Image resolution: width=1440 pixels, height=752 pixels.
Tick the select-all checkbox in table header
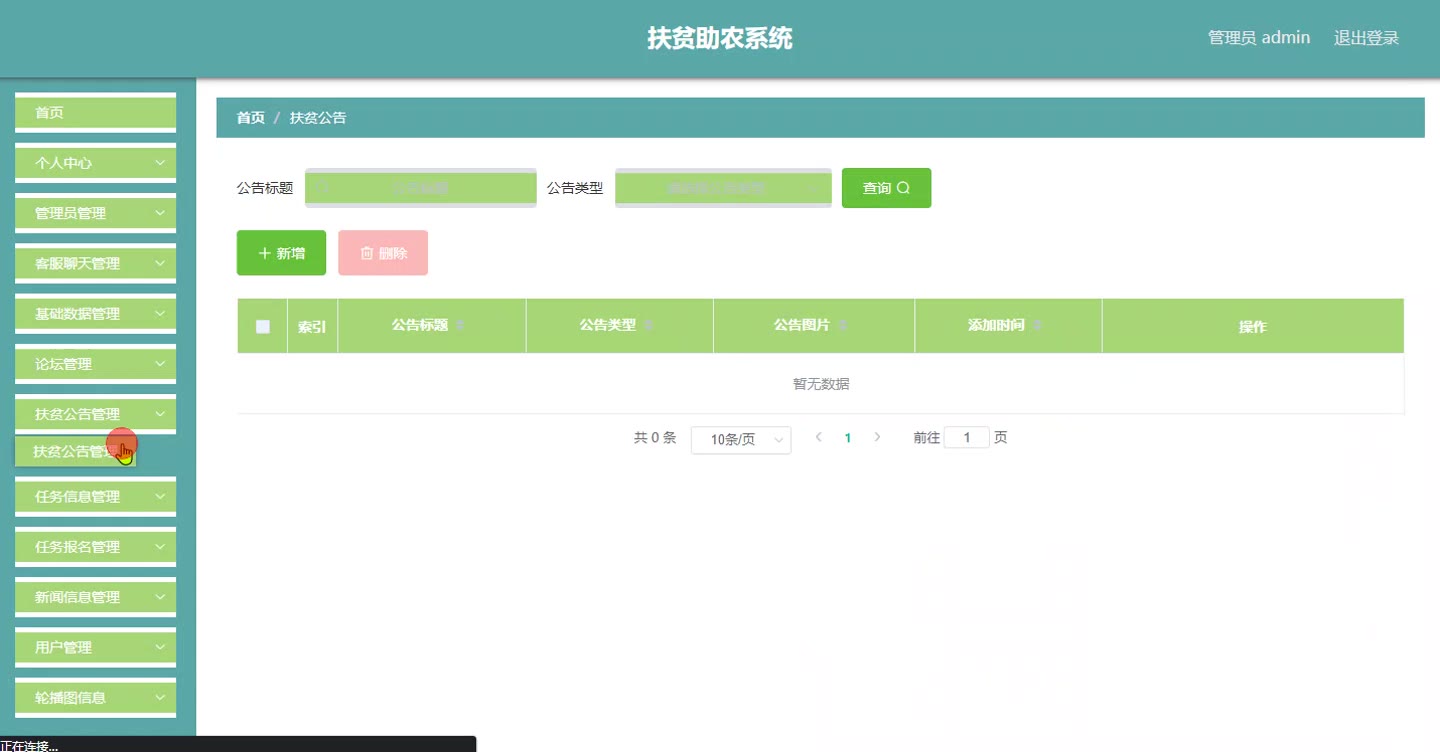[263, 326]
